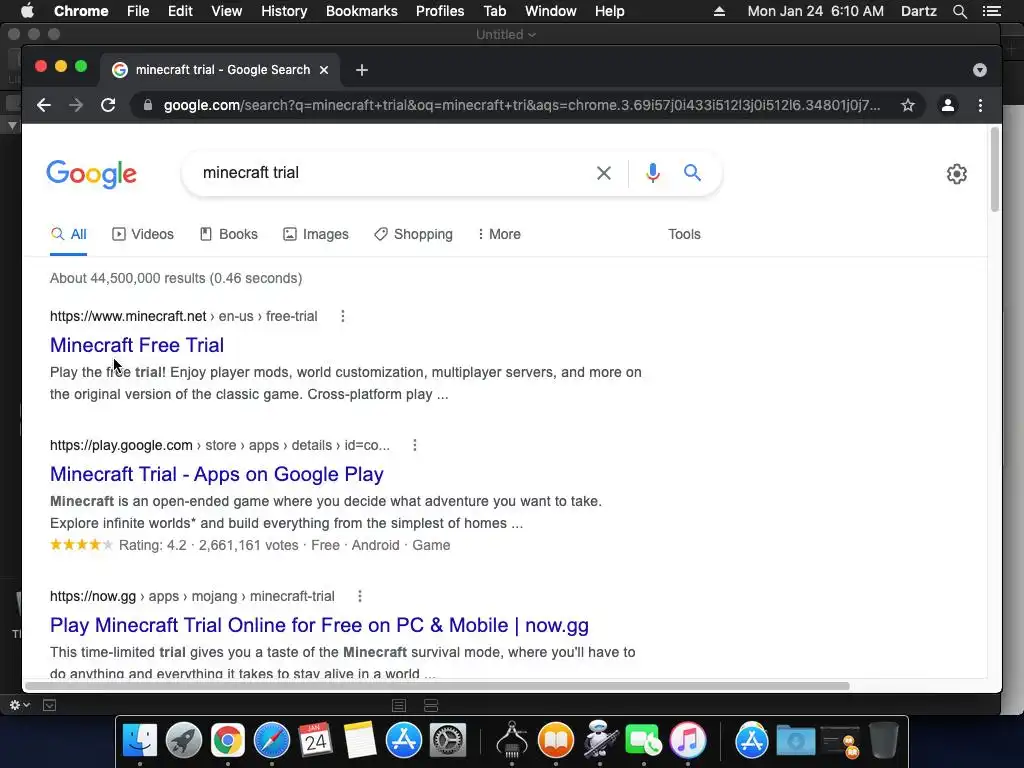This screenshot has width=1024, height=768.
Task: Open options for the now.gg result
Action: point(360,596)
